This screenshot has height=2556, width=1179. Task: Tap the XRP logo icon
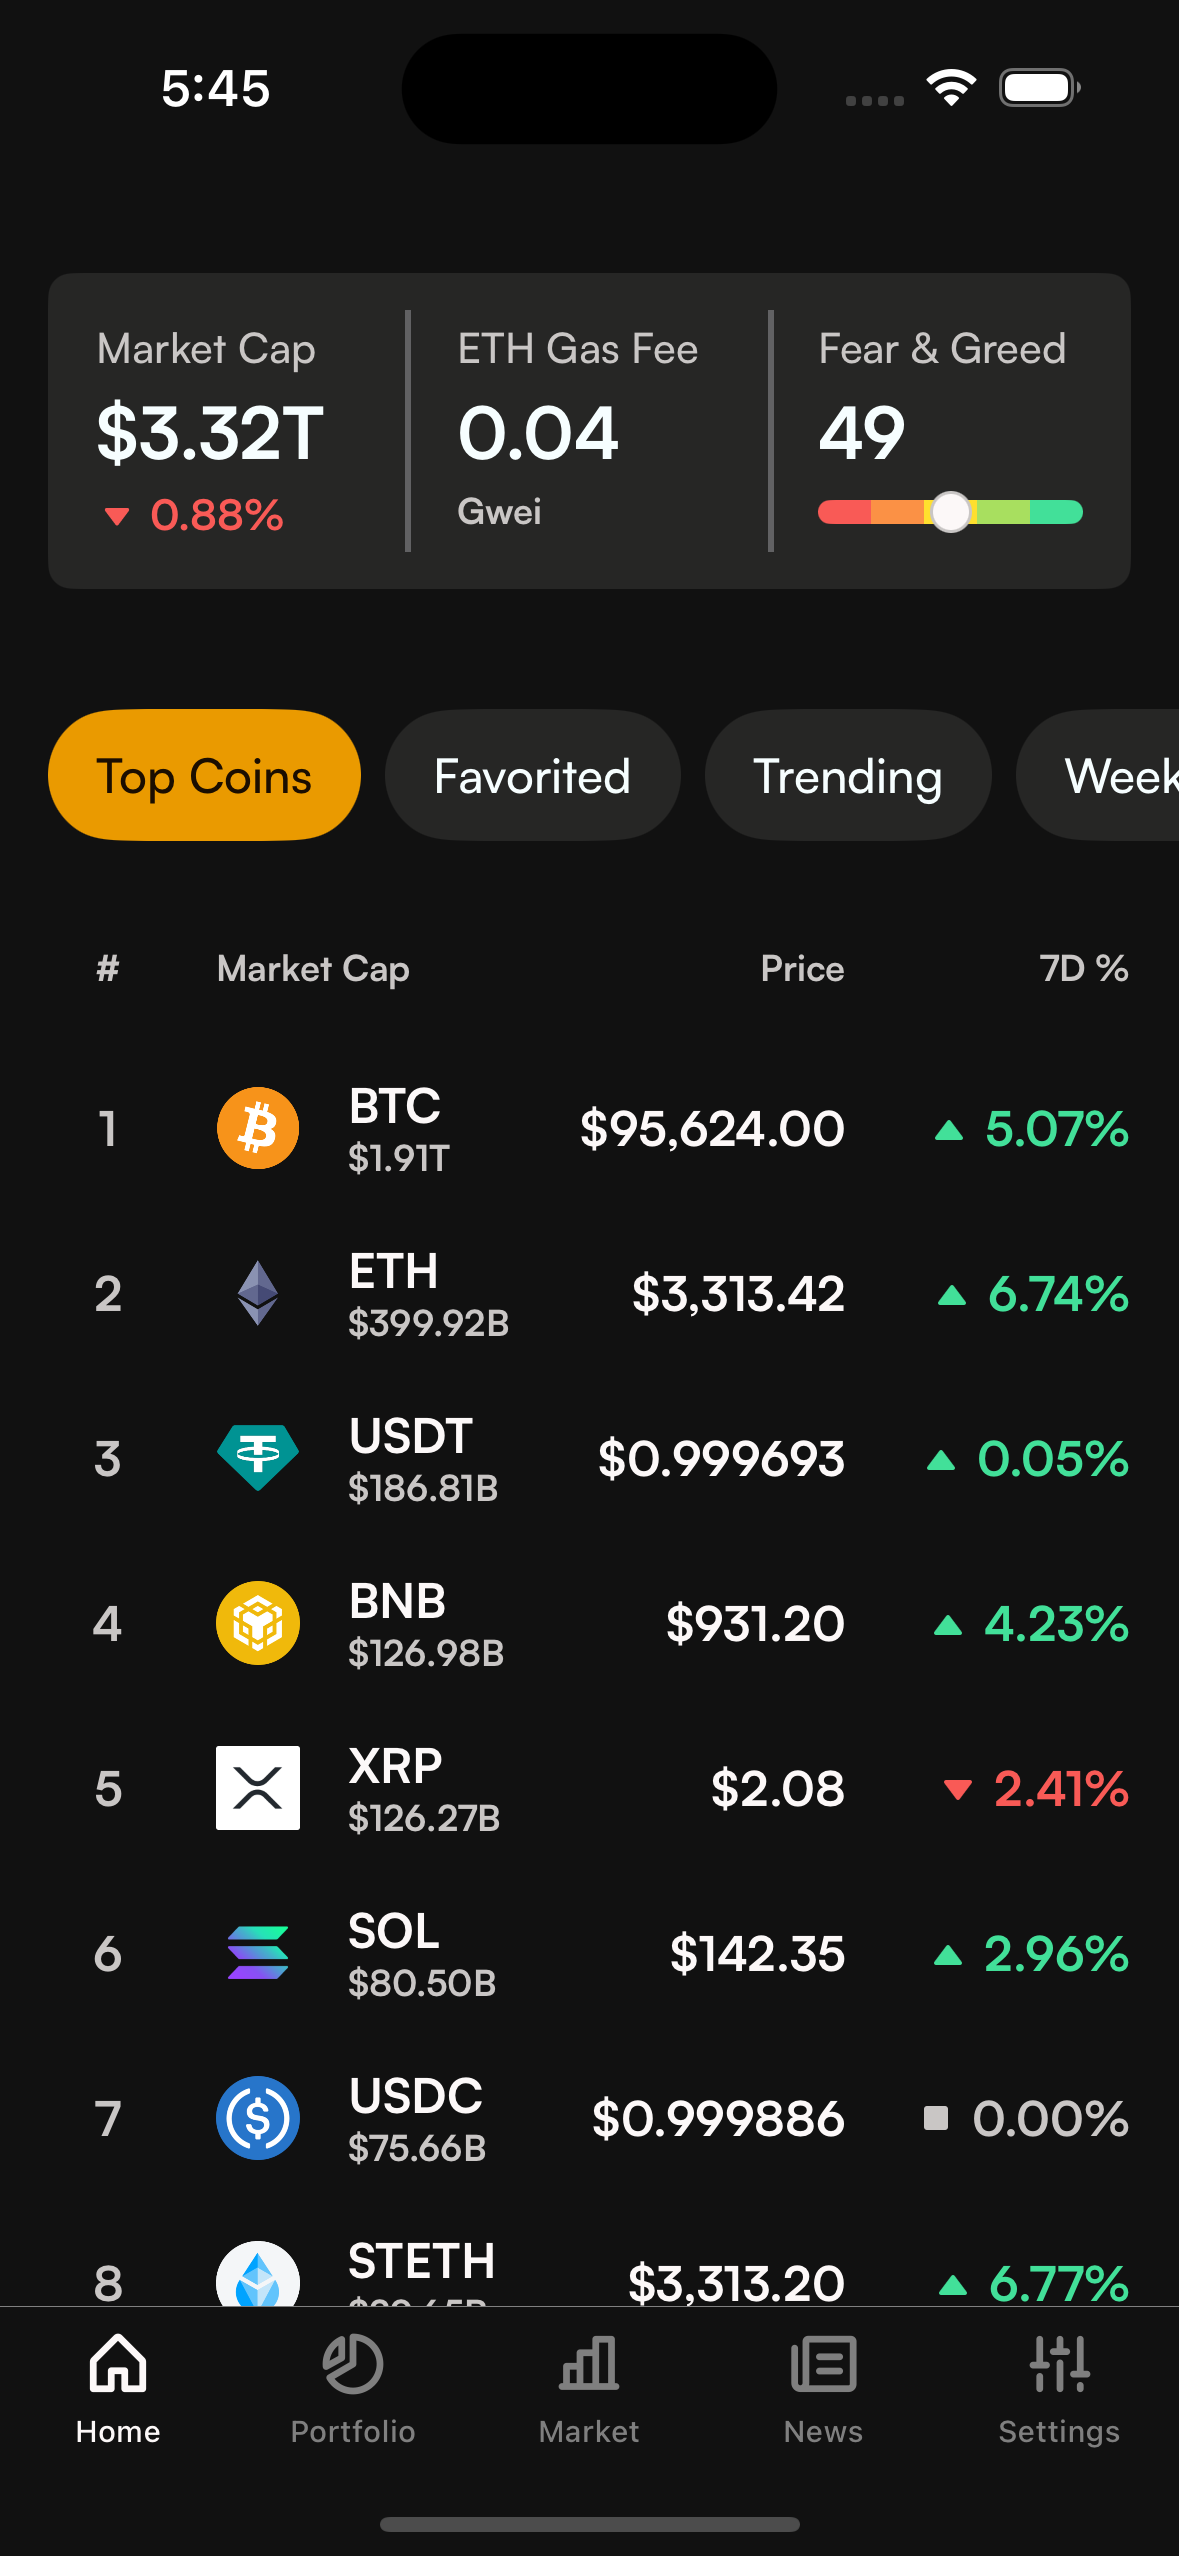pyautogui.click(x=258, y=1787)
